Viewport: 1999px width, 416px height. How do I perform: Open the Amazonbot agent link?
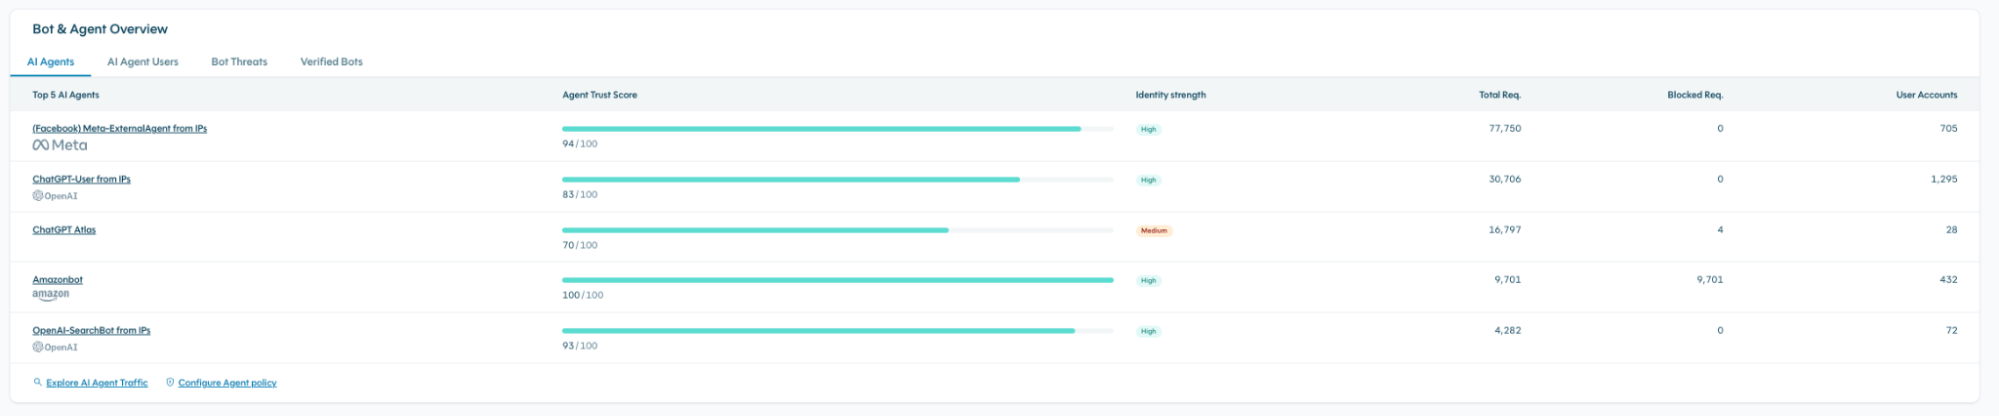coord(57,280)
